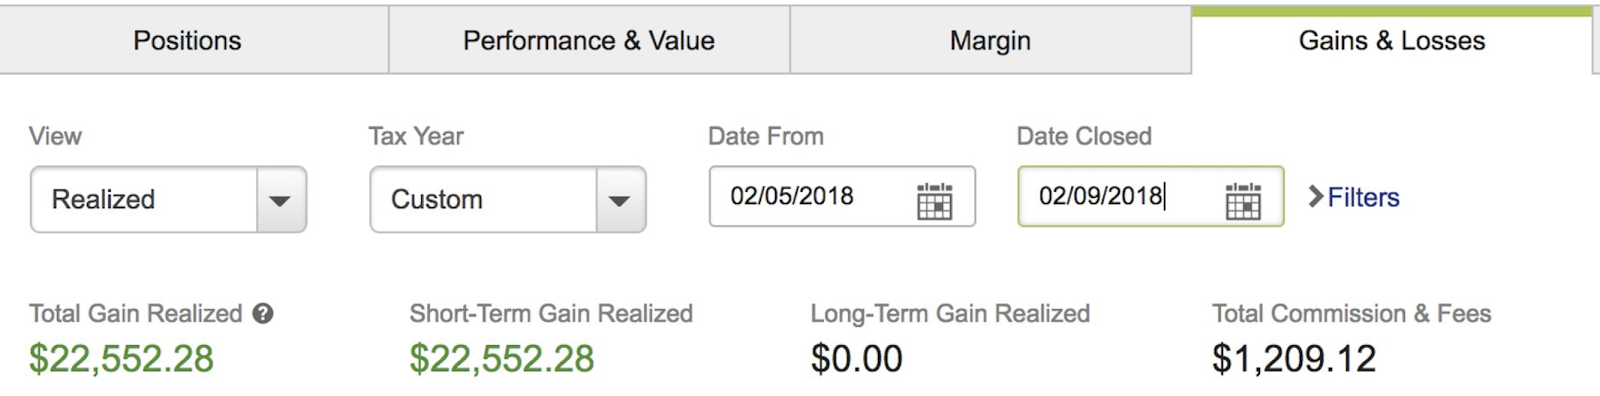Click the Total Commission & Fees amount $1,209.12
The image size is (1600, 396).
(x=1294, y=359)
